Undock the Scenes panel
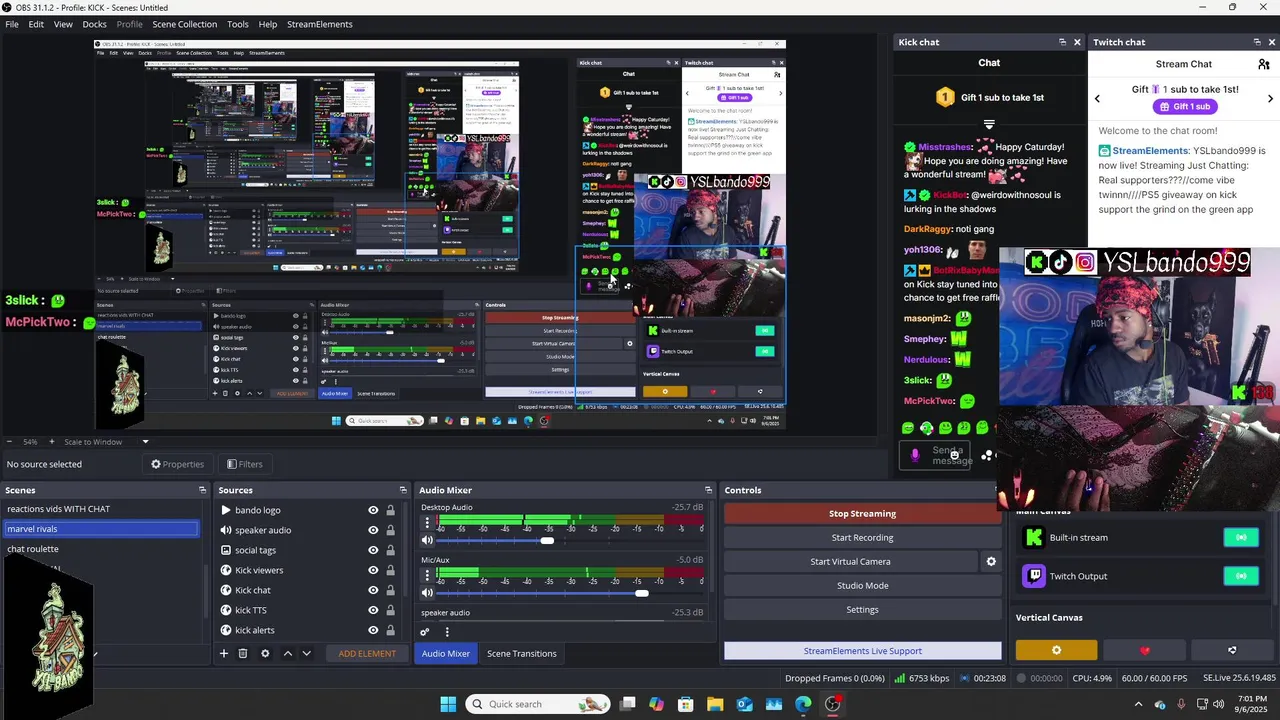1280x720 pixels. tap(202, 490)
